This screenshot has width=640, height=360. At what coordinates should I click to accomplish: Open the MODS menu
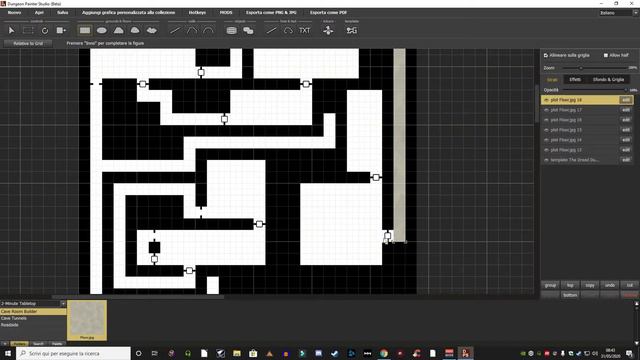226,13
